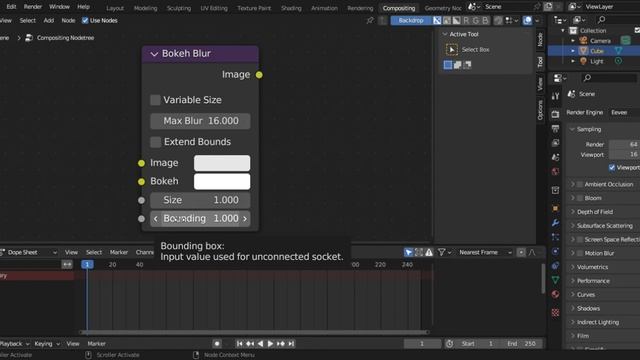The image size is (640, 360).
Task: Expand the Depth of Field panel
Action: point(572,212)
